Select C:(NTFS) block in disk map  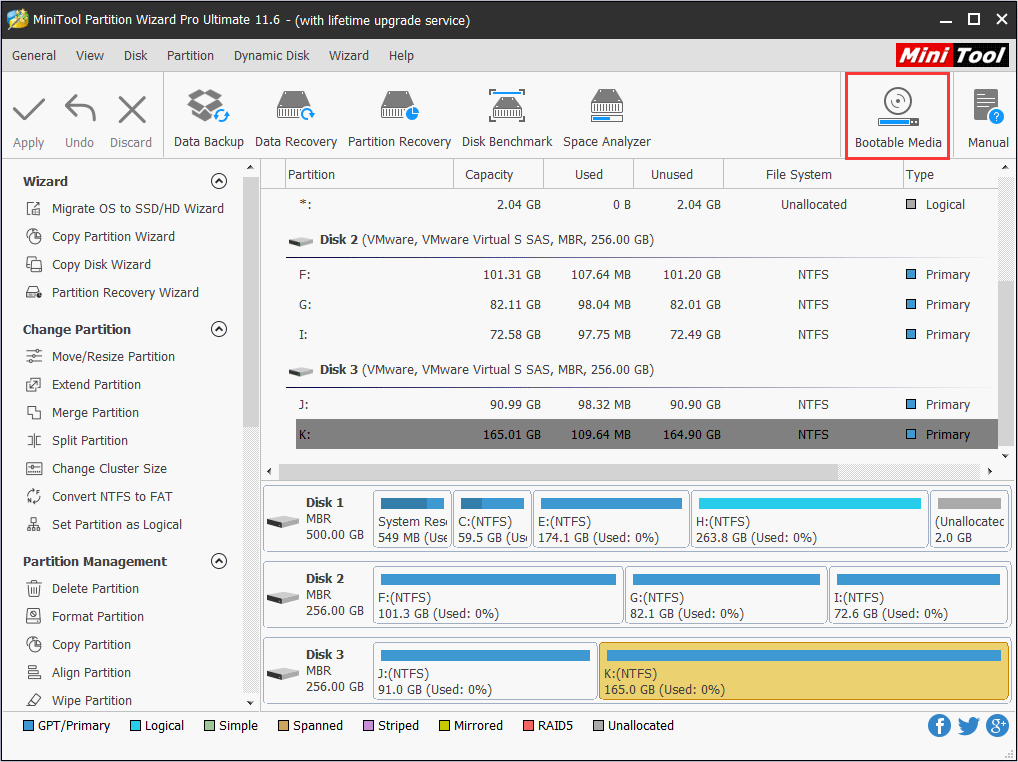[492, 519]
